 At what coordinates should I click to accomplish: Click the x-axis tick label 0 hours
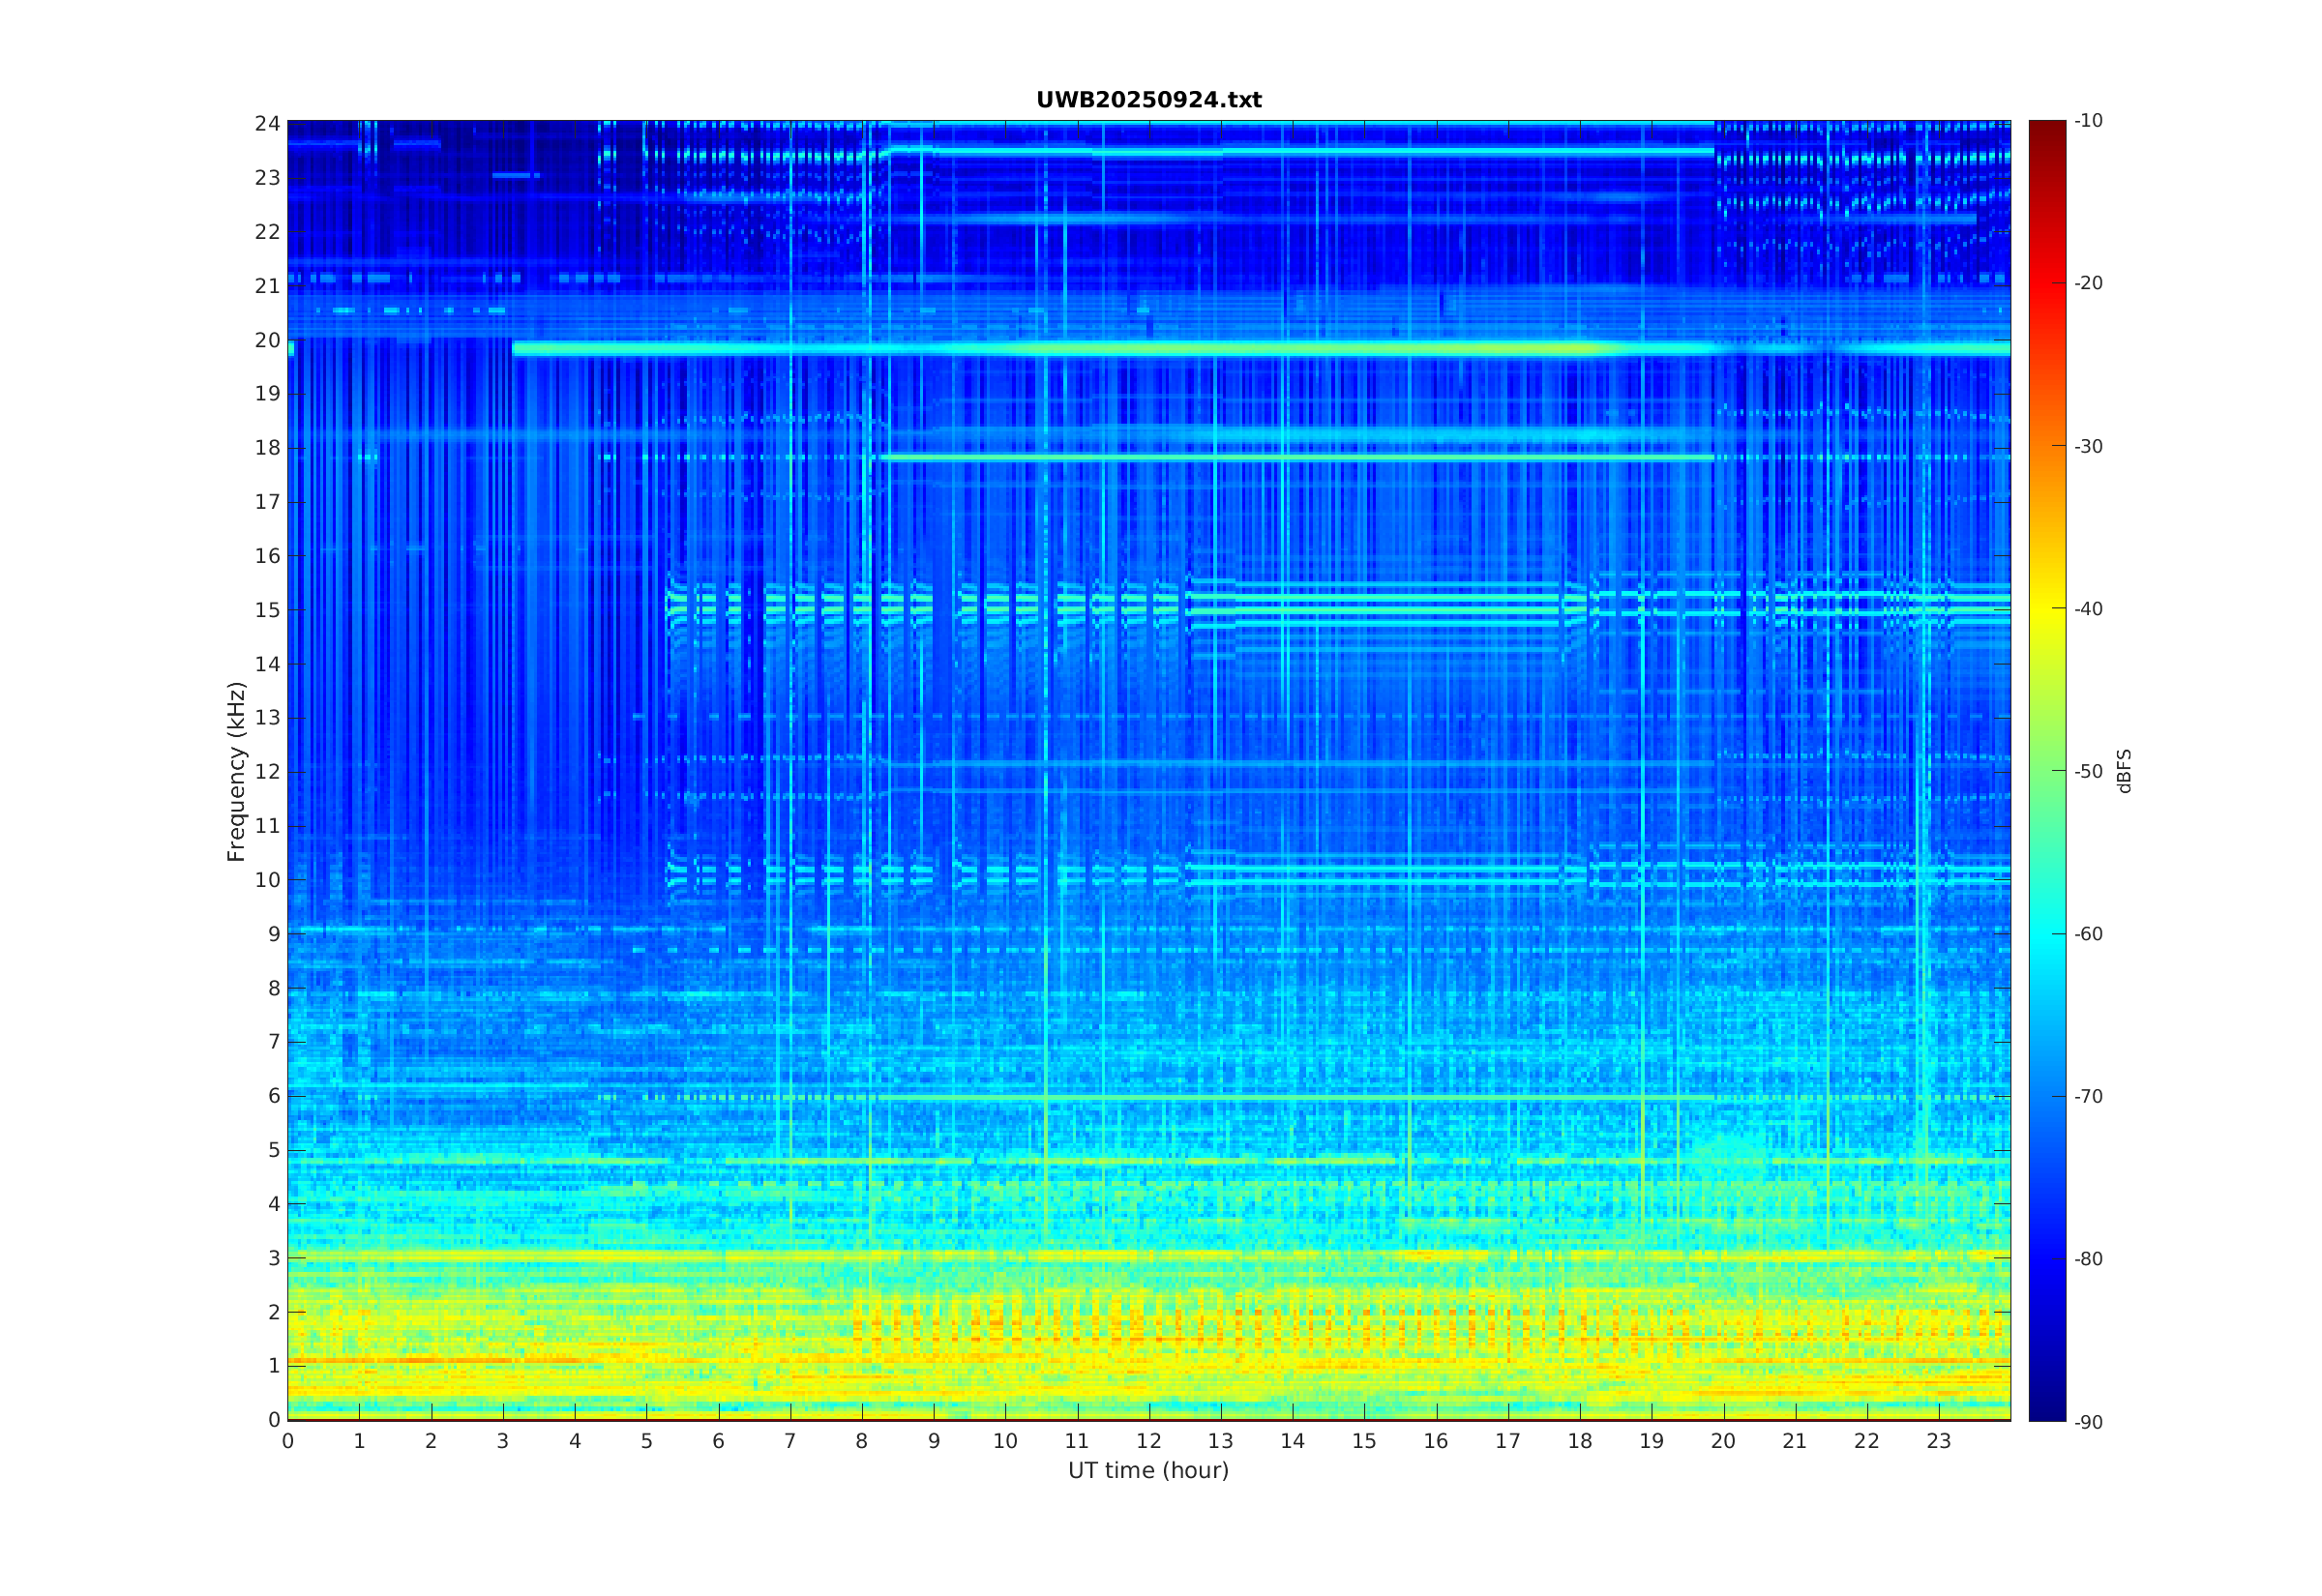[288, 1441]
